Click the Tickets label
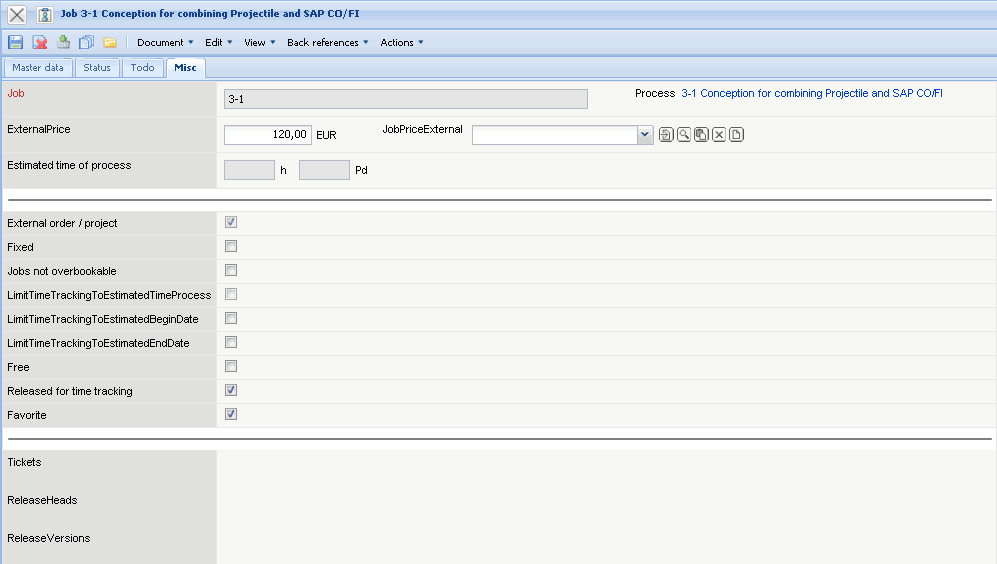The height and width of the screenshot is (564, 997). (x=24, y=462)
